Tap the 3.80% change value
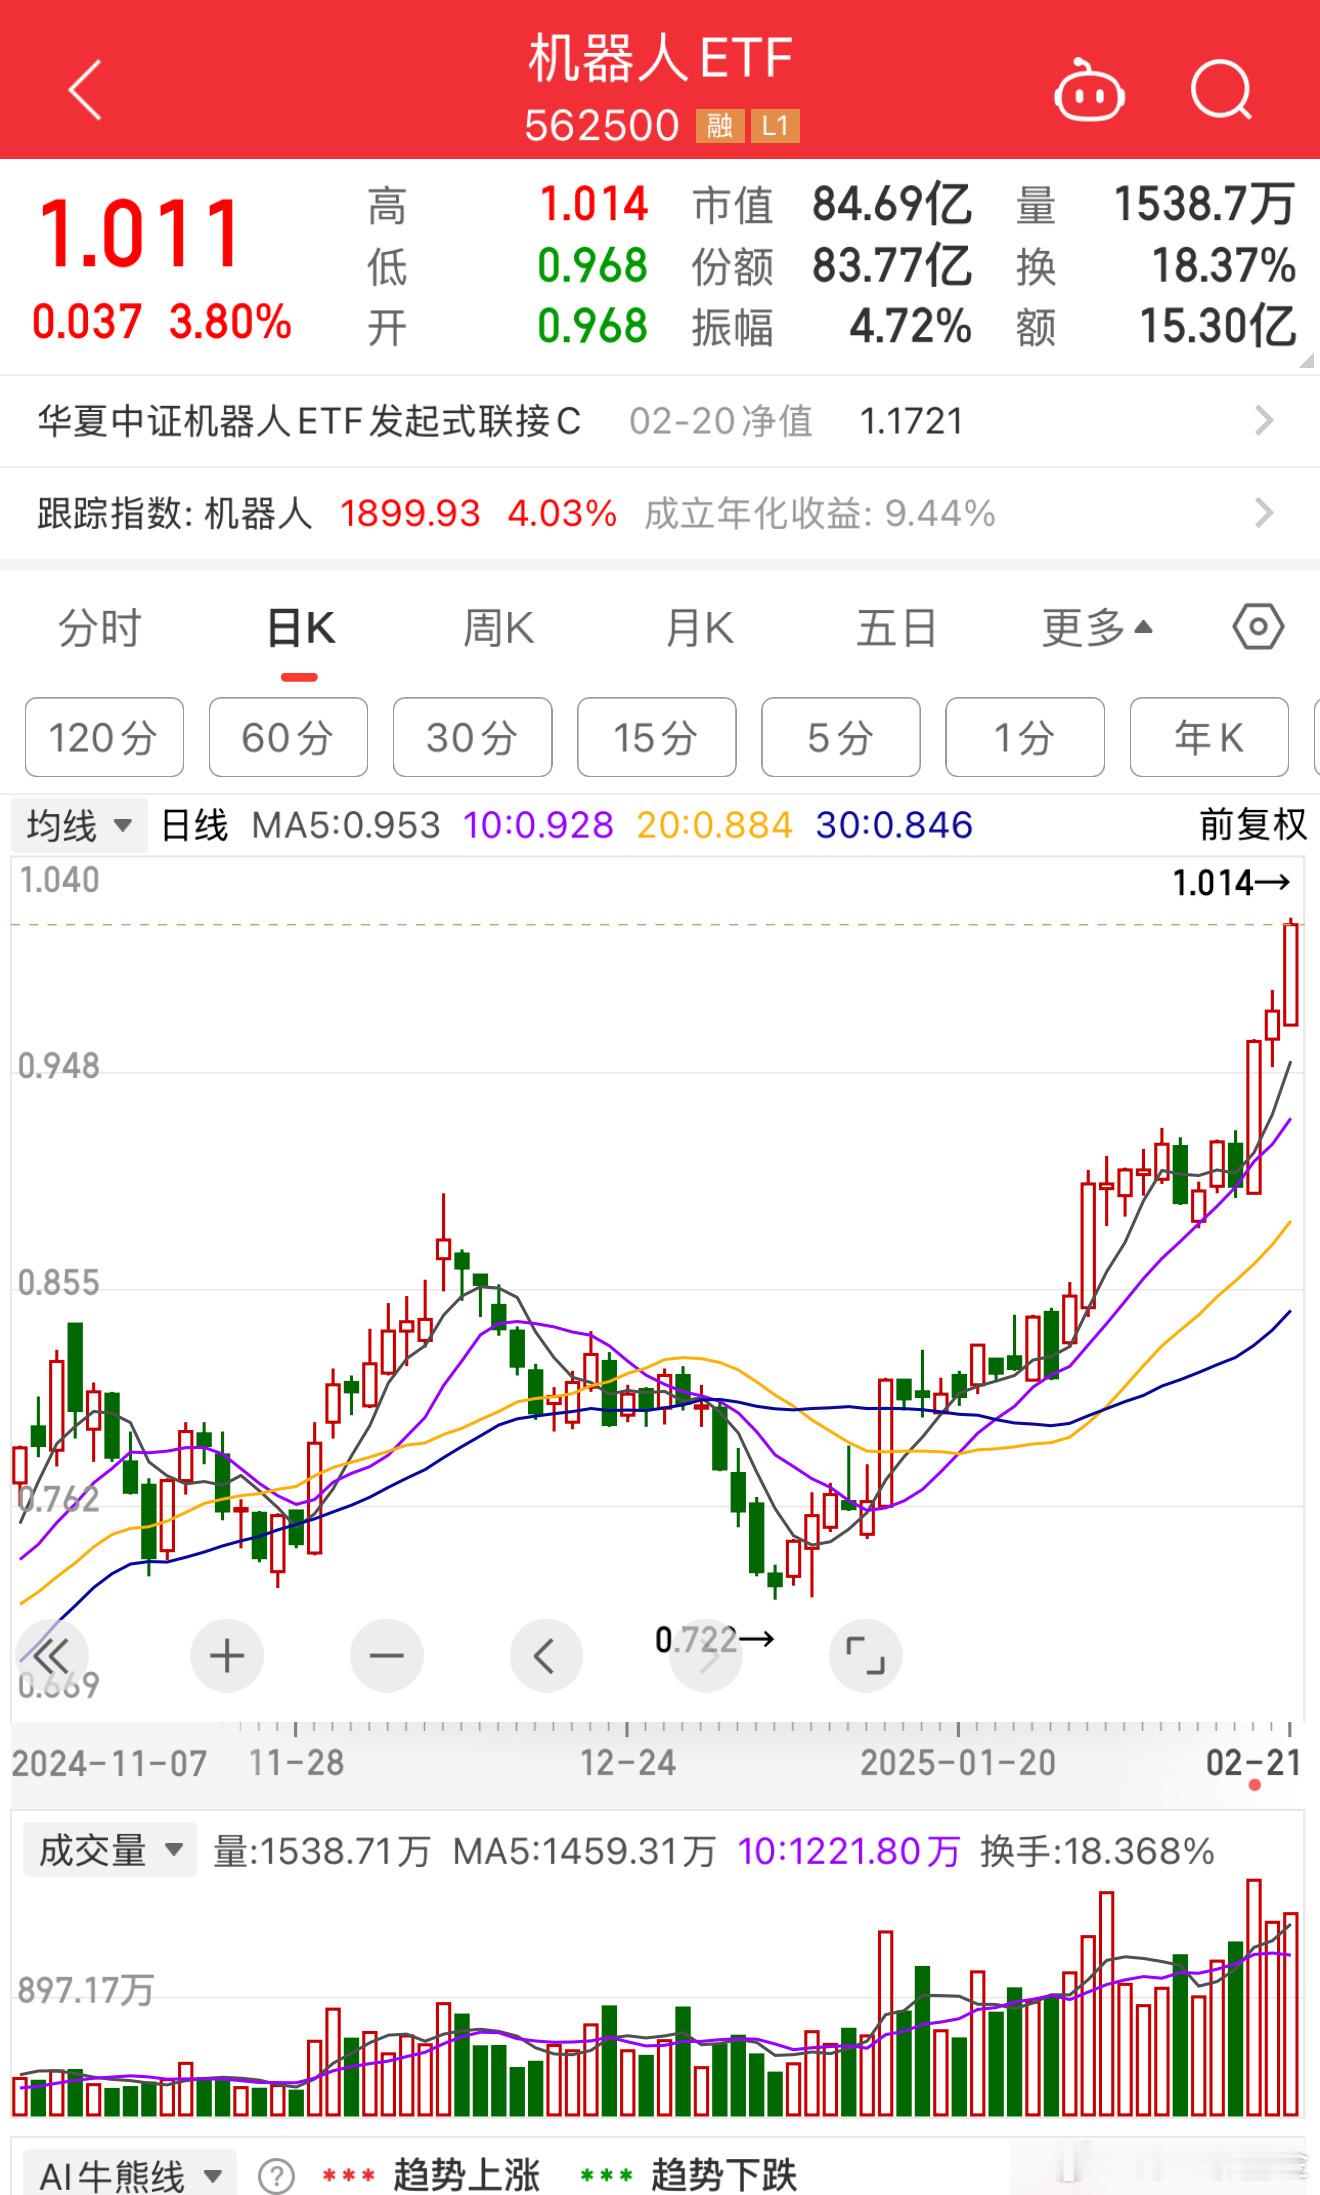 coord(230,322)
